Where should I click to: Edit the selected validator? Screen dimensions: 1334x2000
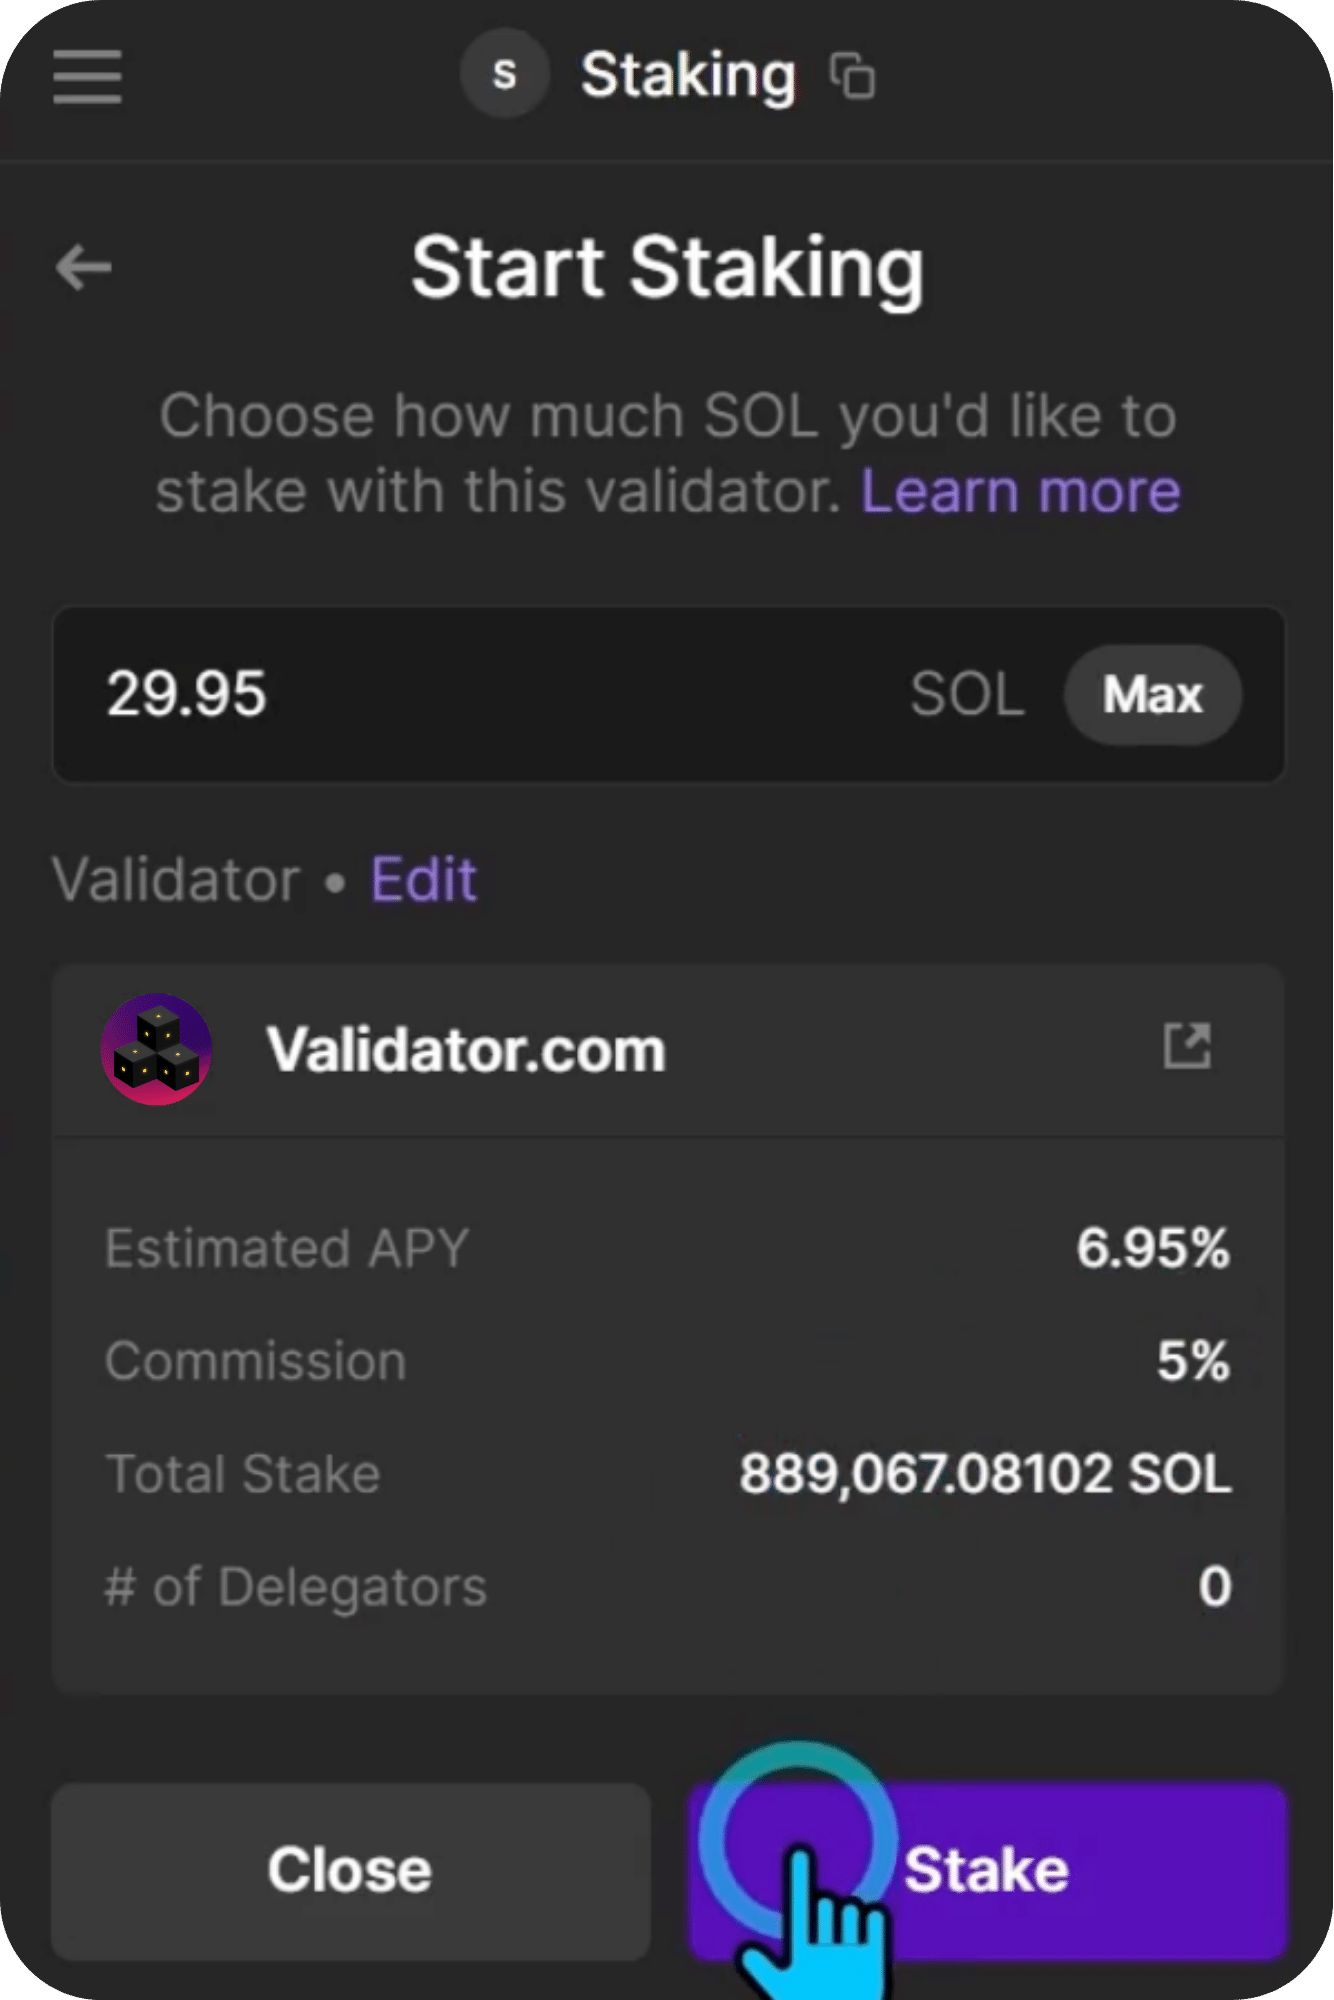424,880
